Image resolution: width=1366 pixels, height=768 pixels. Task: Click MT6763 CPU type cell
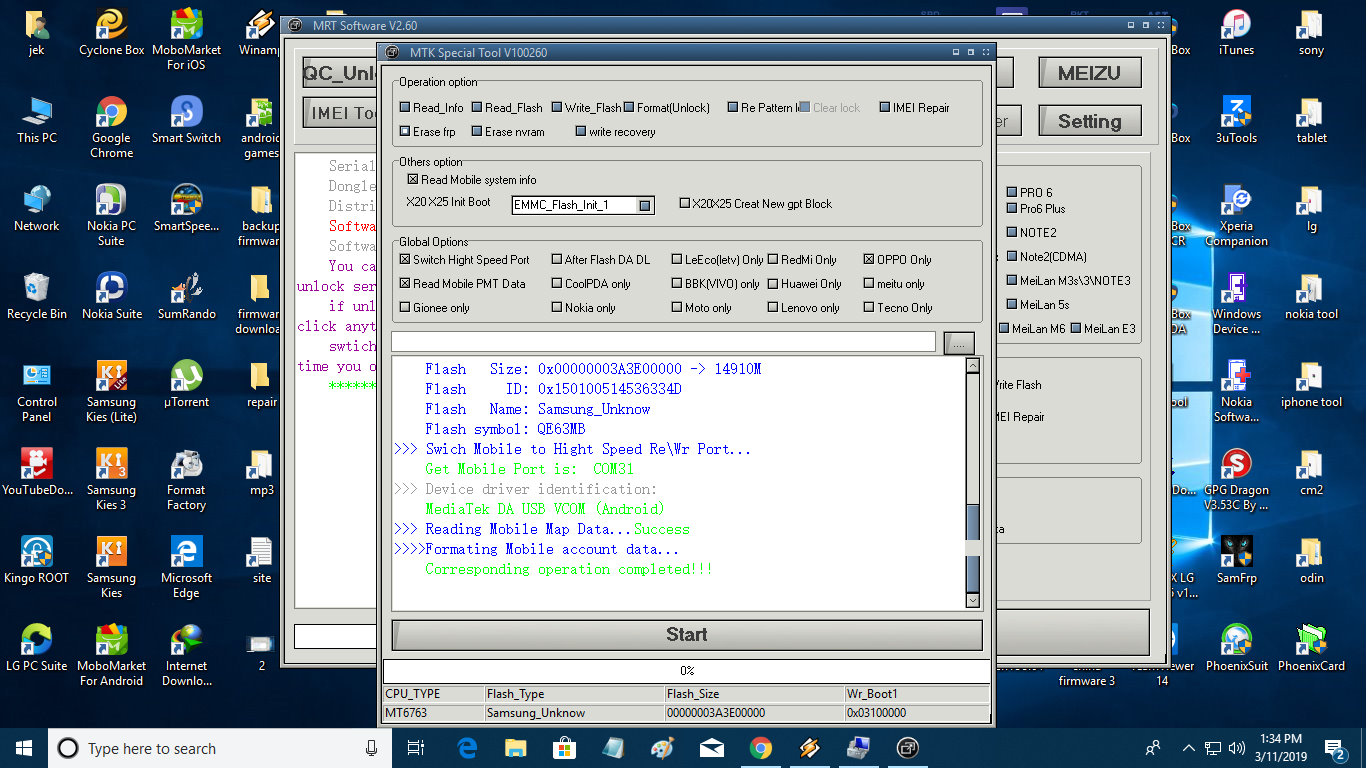(x=434, y=713)
